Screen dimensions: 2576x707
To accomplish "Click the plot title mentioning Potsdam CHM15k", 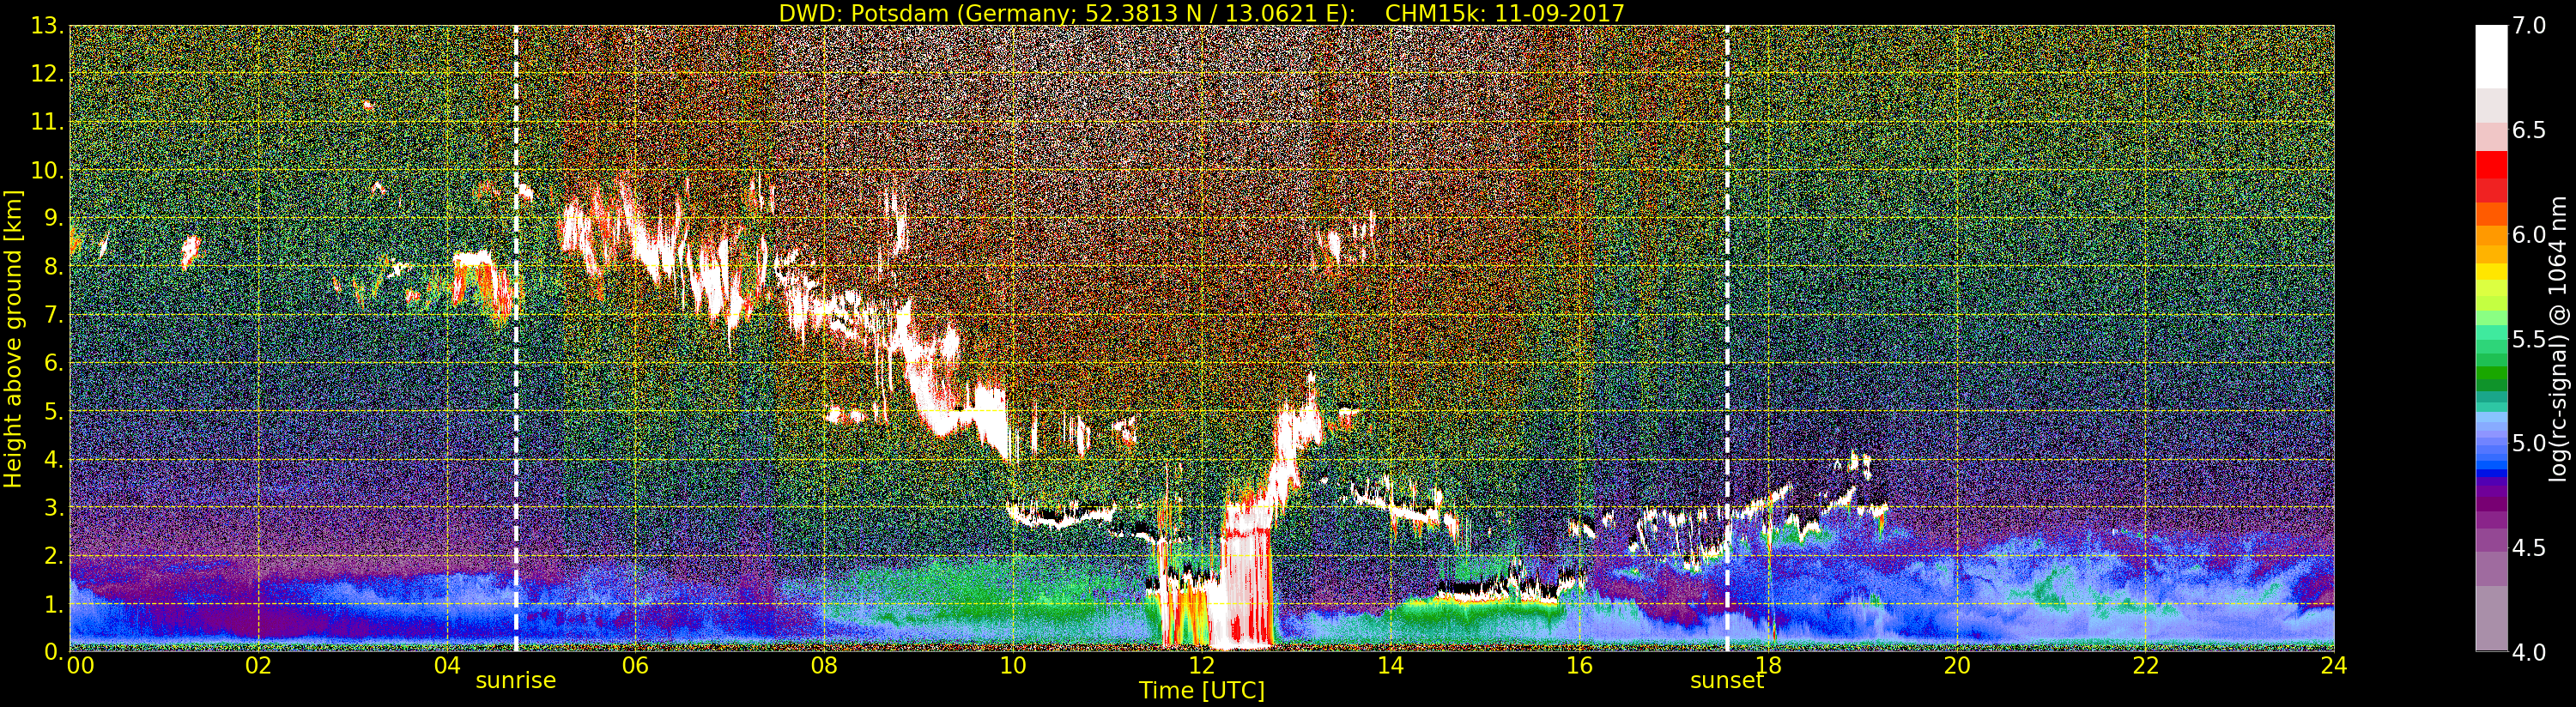I will [x=1201, y=13].
